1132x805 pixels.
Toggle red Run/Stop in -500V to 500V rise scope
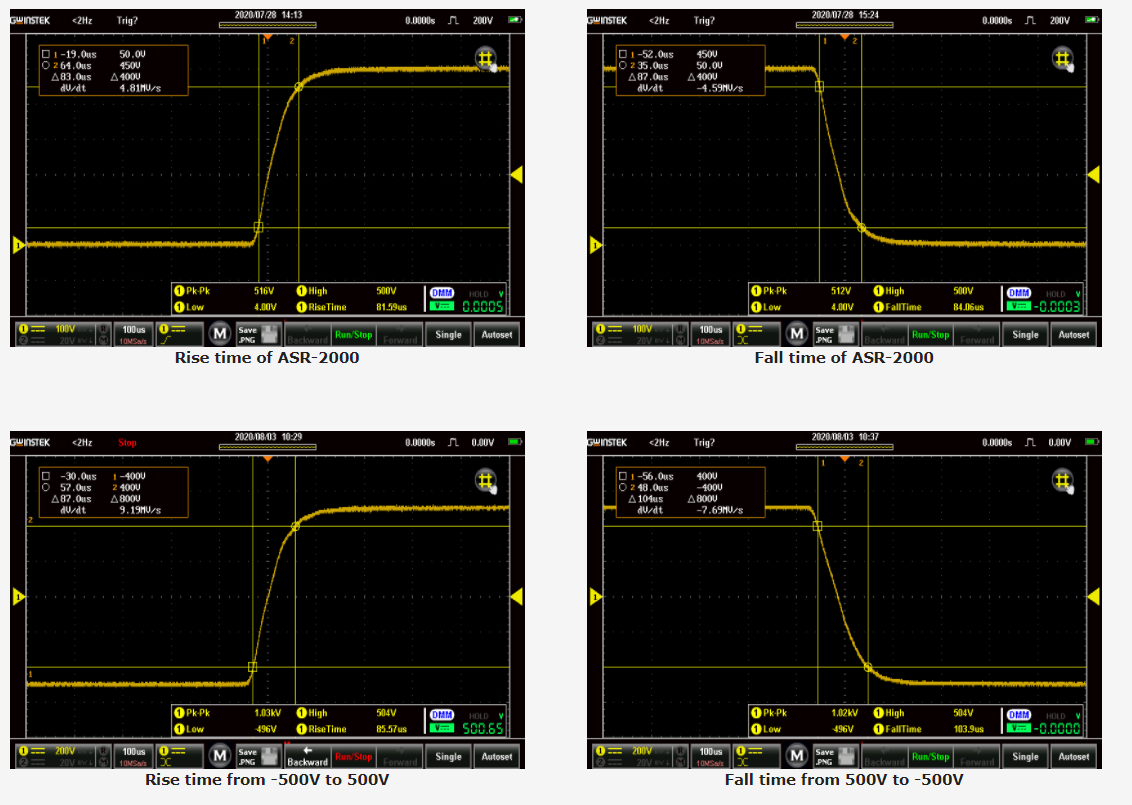[353, 757]
